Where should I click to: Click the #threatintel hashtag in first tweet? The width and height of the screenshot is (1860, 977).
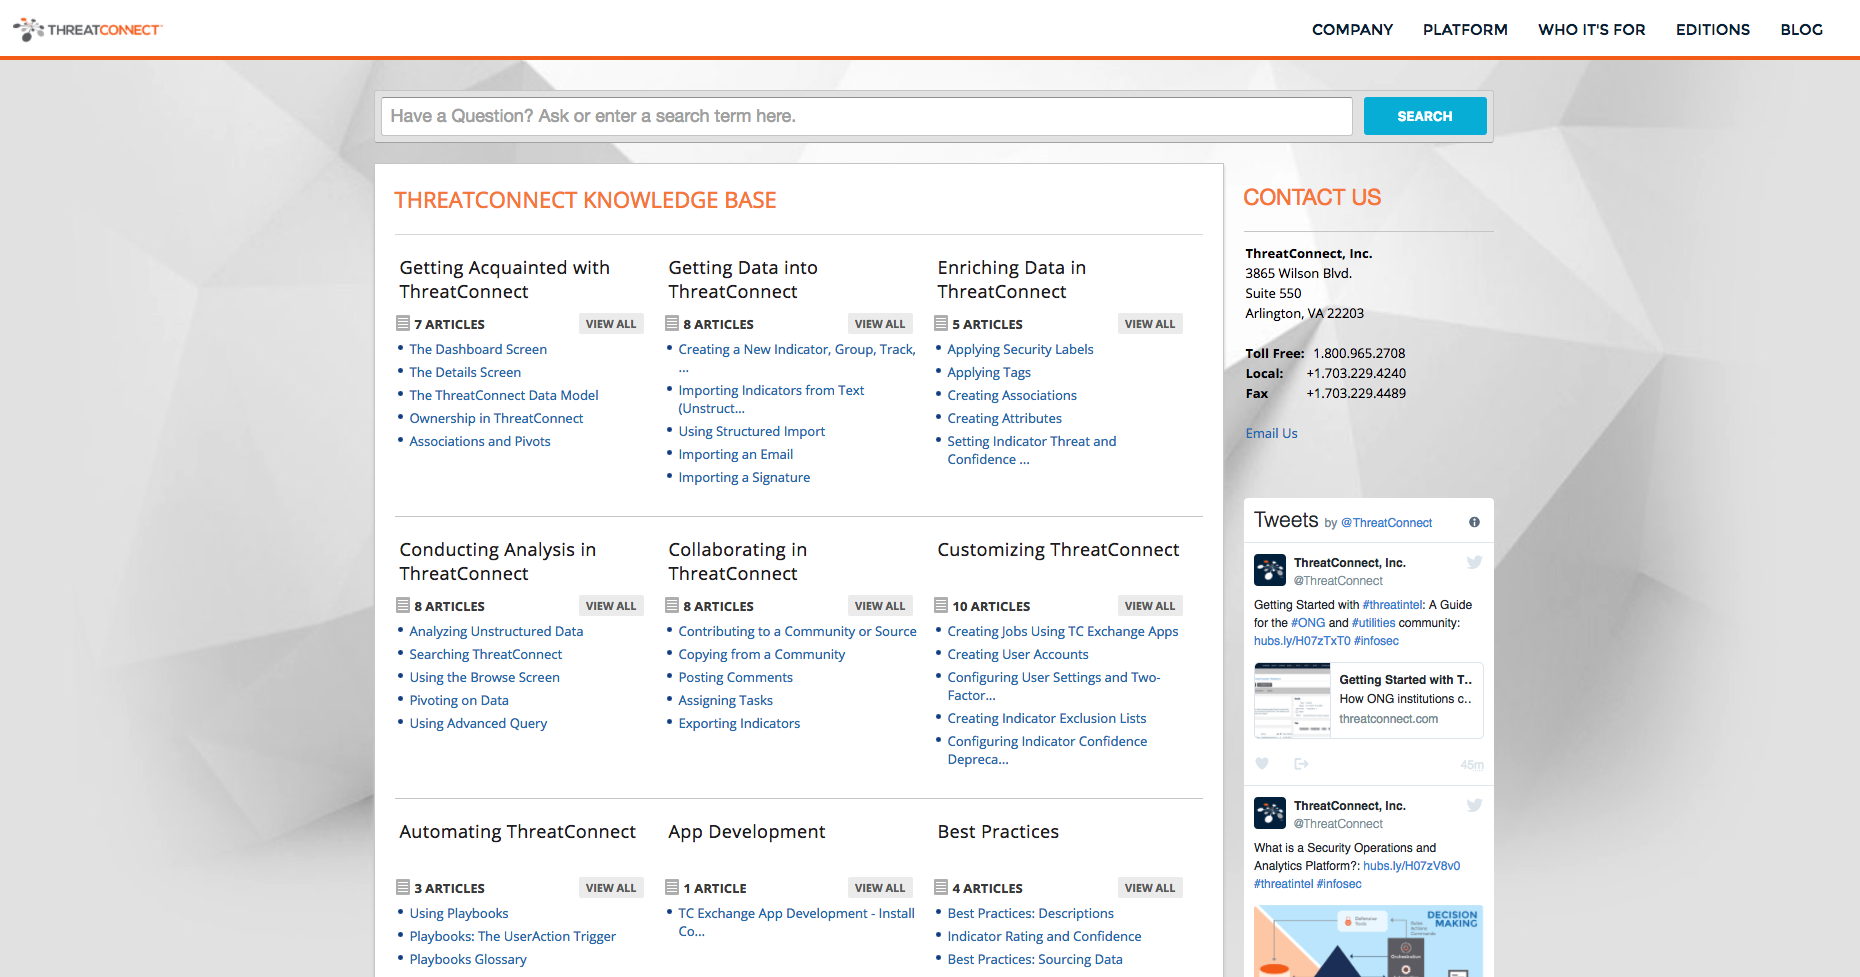click(x=1392, y=605)
